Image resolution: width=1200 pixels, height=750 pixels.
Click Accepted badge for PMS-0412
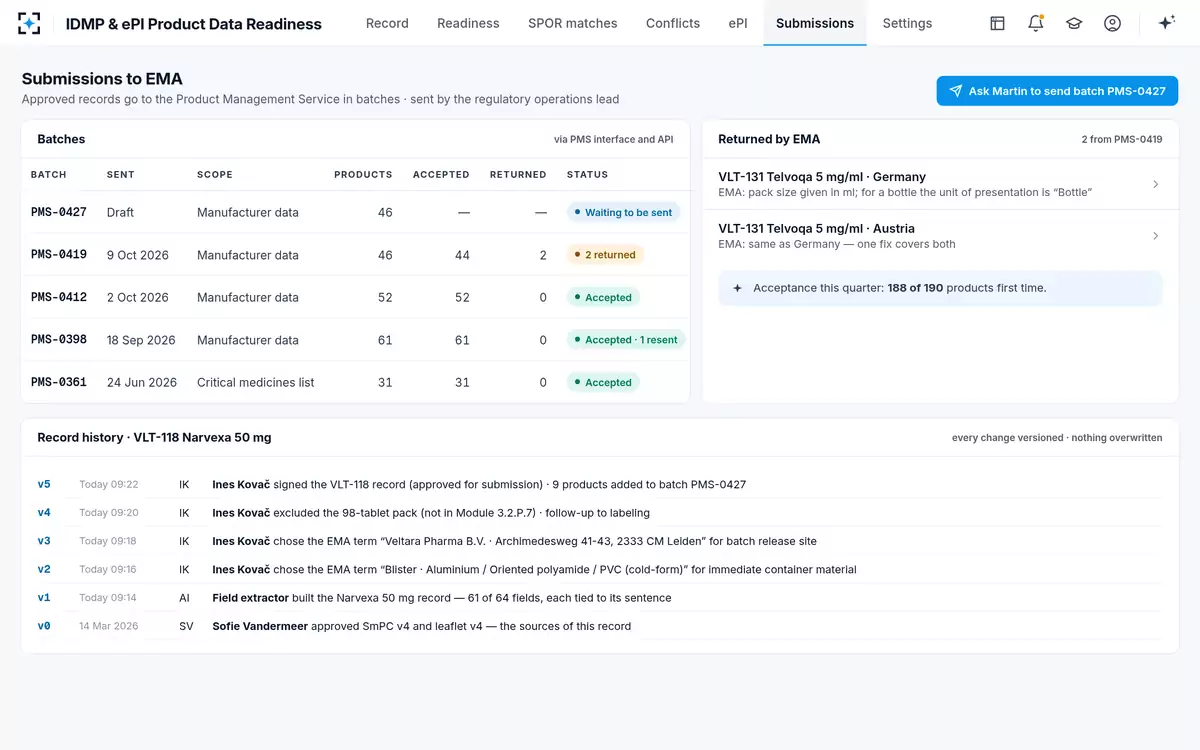pos(603,297)
